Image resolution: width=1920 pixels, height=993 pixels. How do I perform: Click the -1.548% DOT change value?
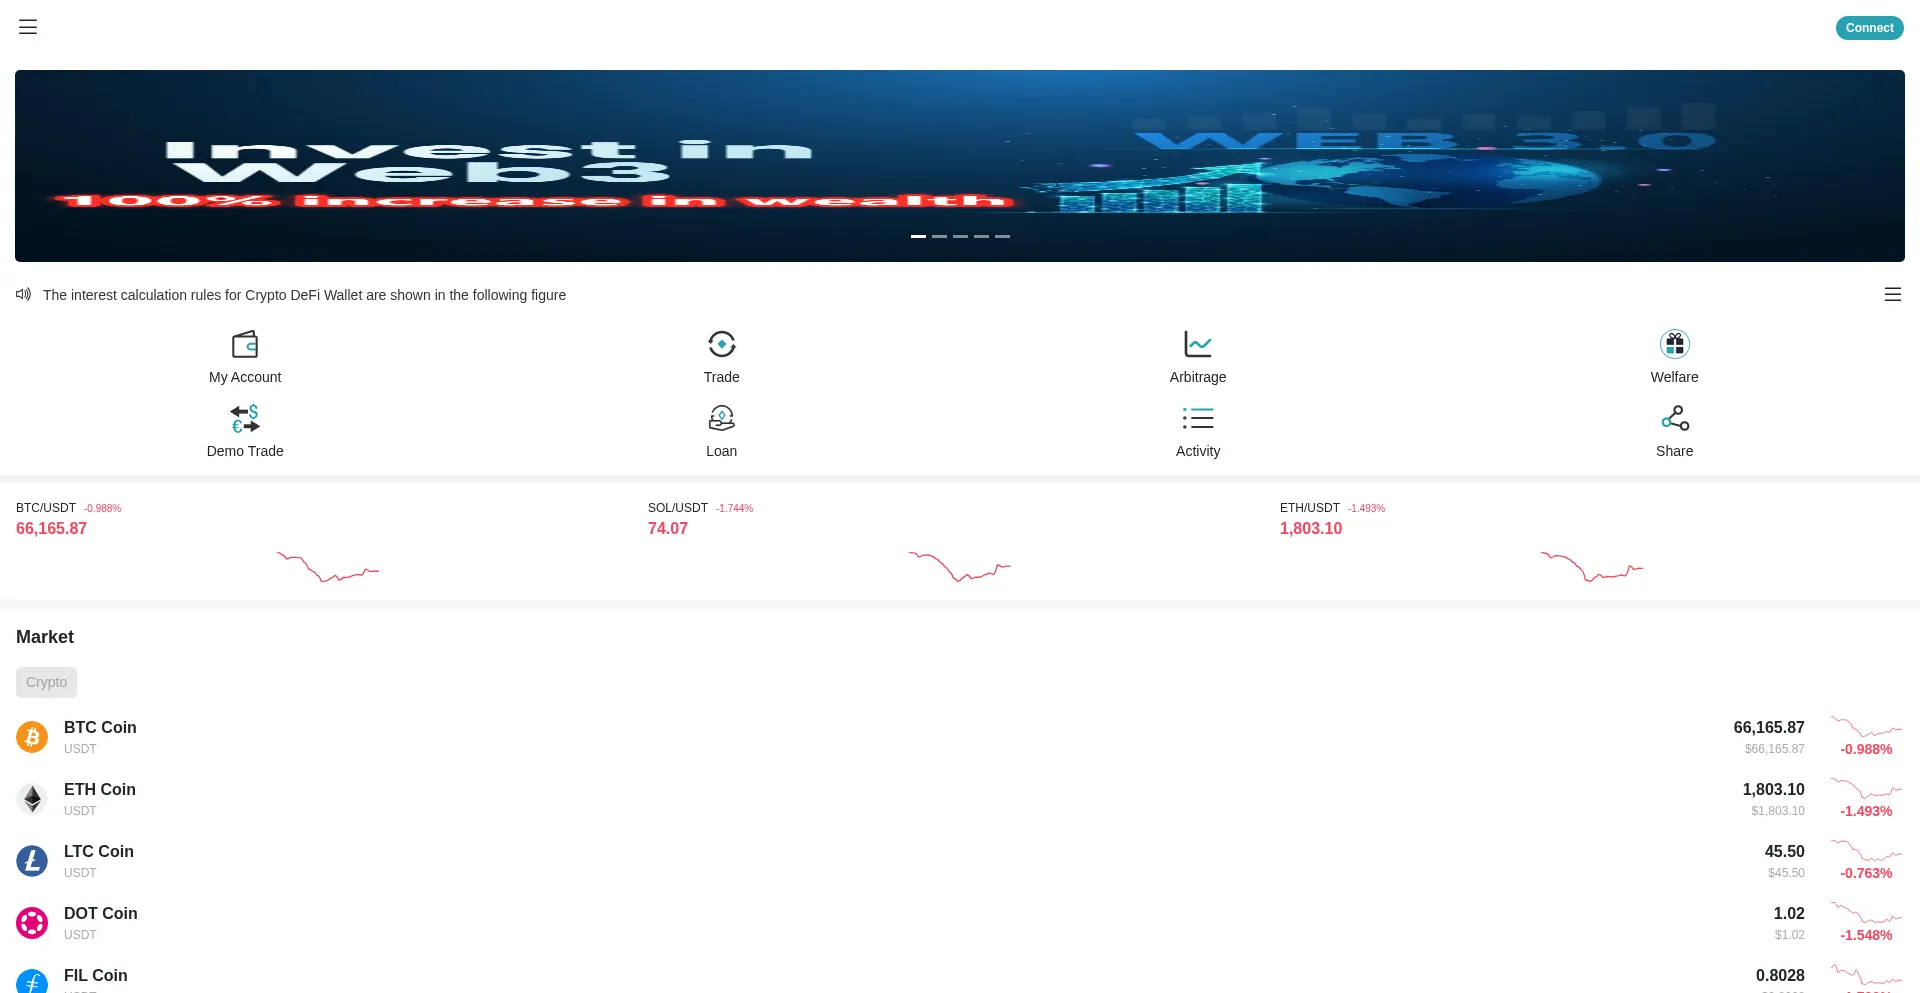(x=1866, y=935)
